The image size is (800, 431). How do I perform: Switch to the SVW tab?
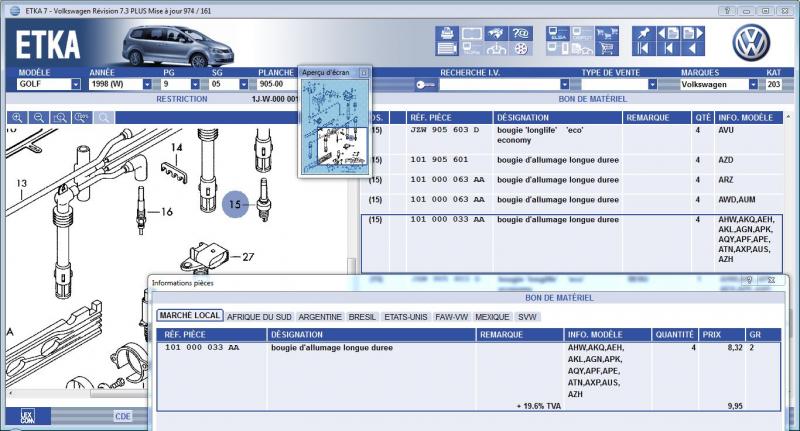tap(527, 317)
